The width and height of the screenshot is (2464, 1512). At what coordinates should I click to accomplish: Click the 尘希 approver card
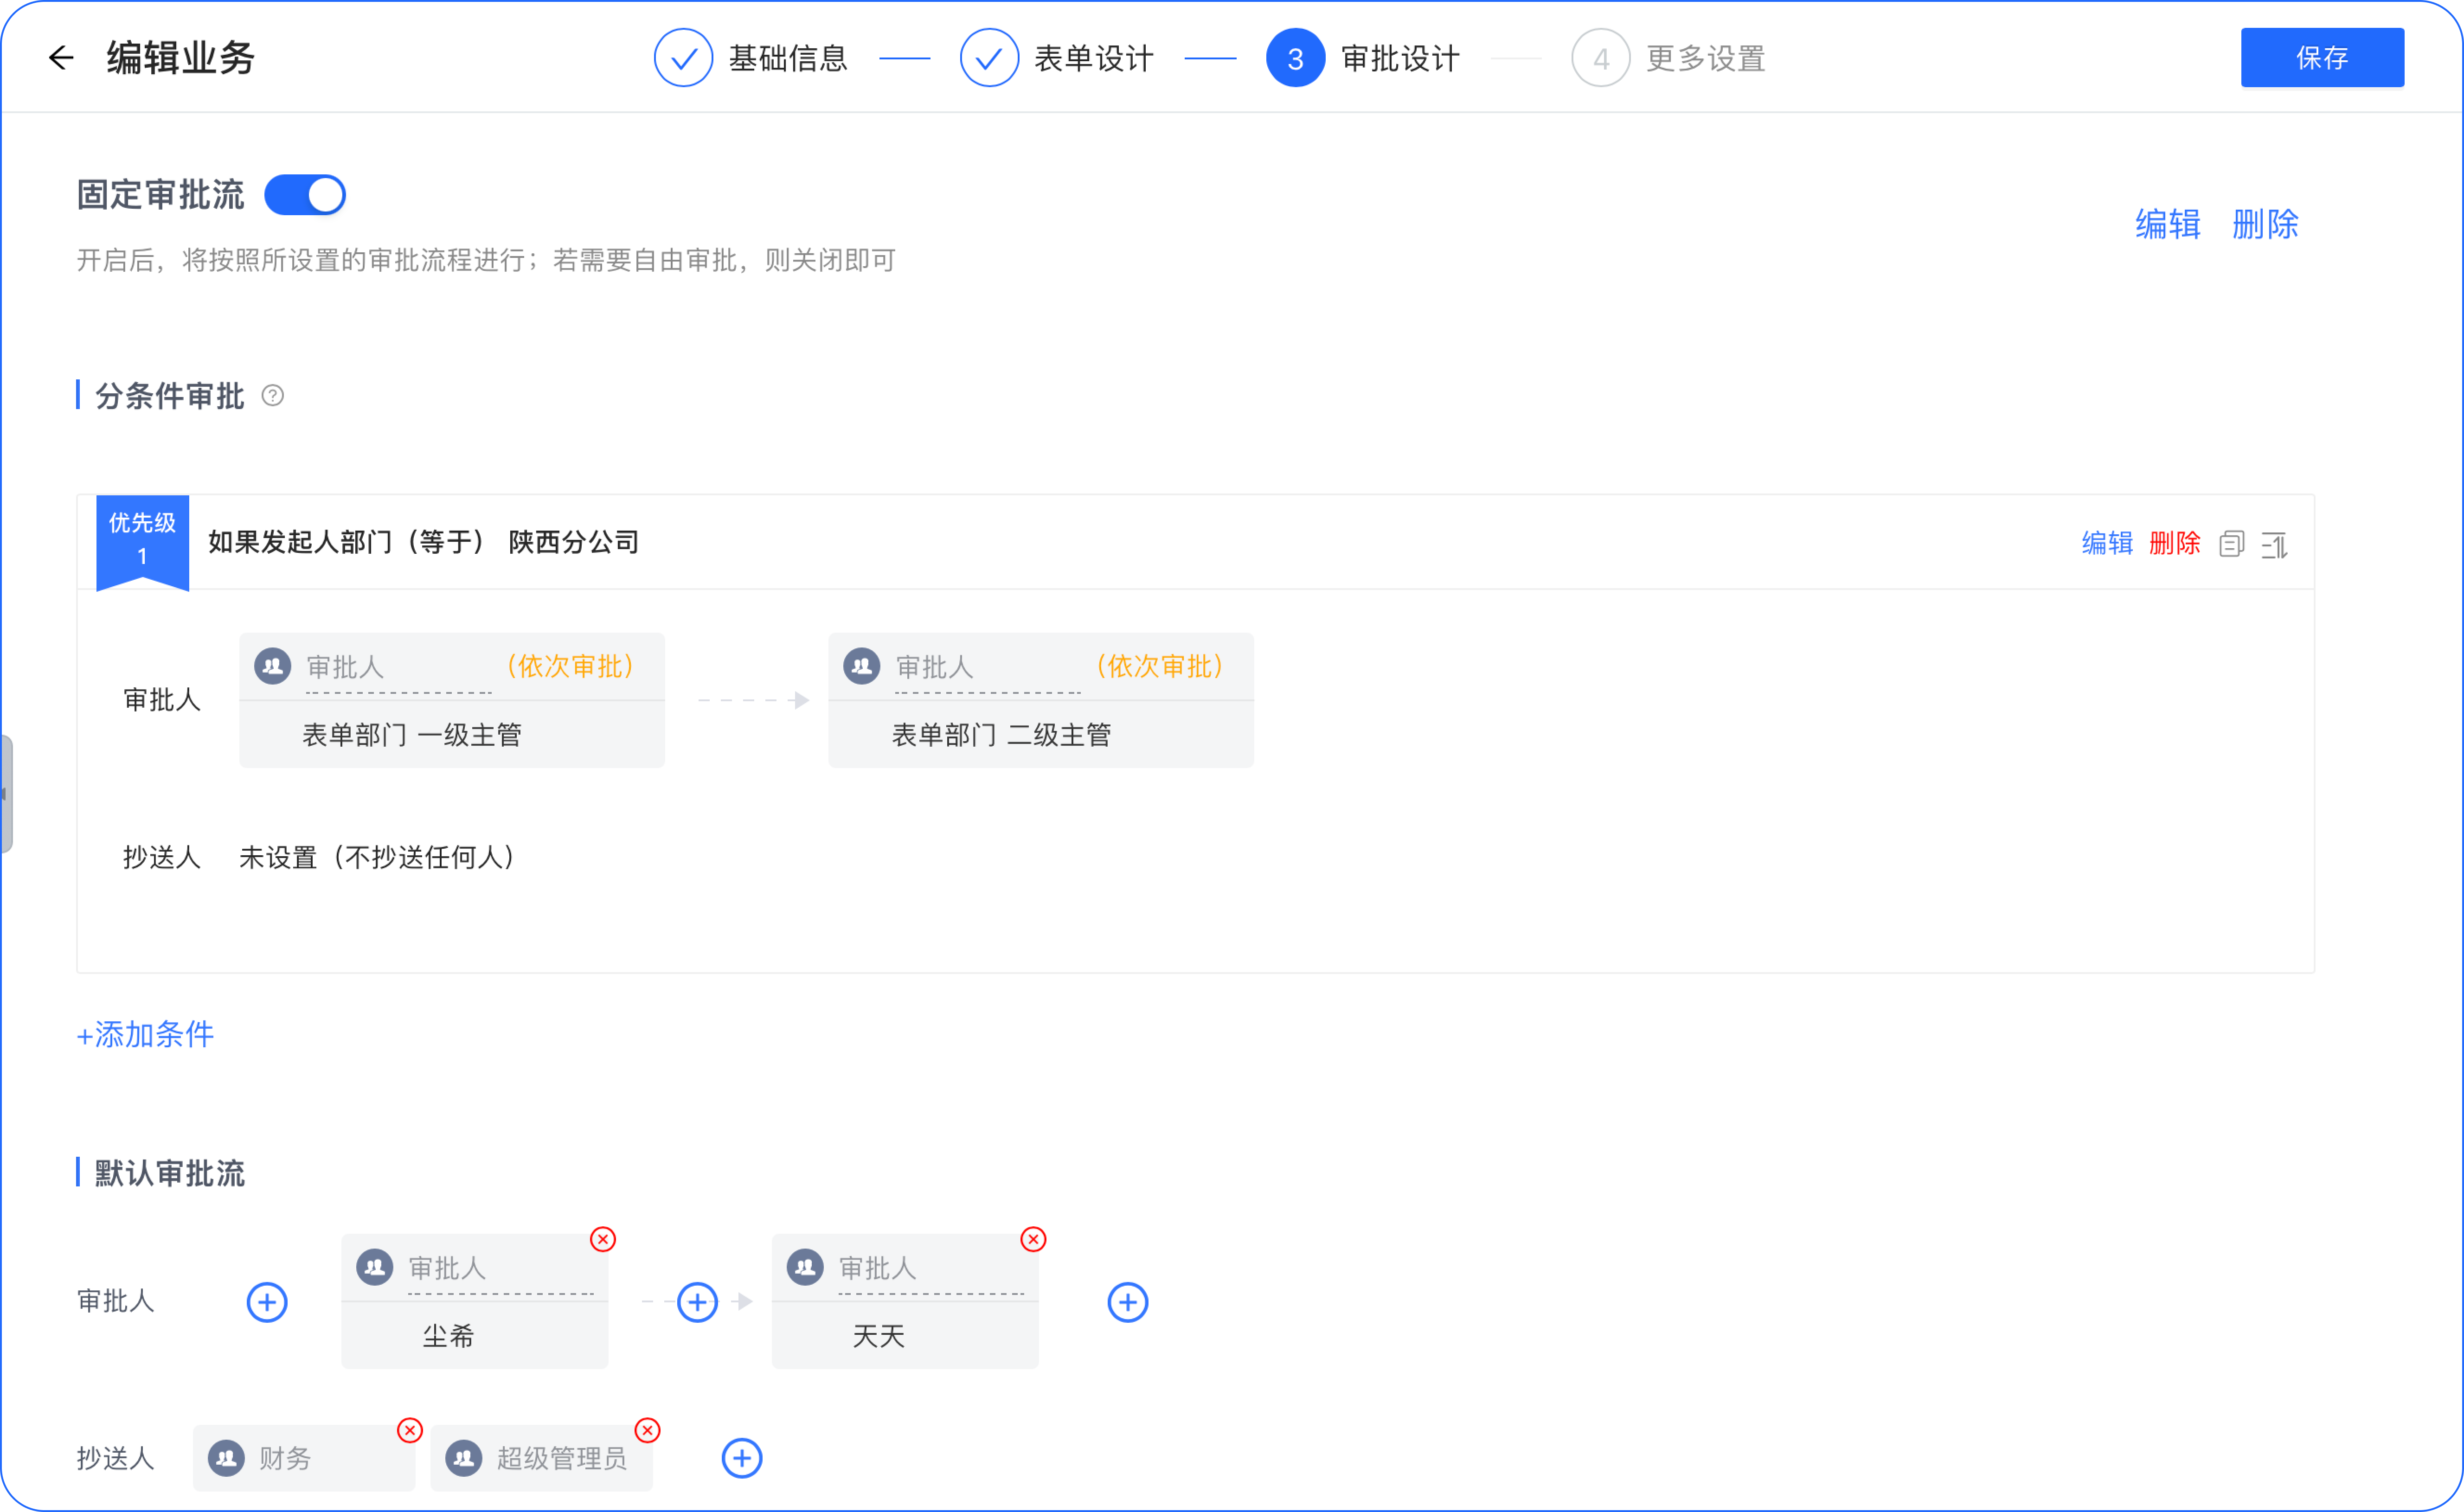pos(475,1301)
